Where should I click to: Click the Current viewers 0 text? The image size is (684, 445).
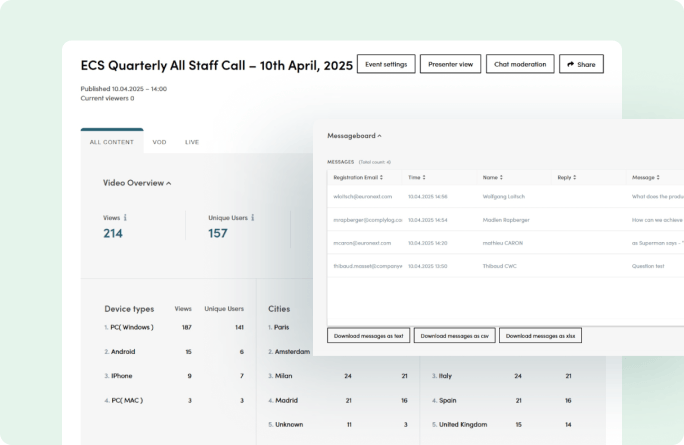(x=107, y=98)
